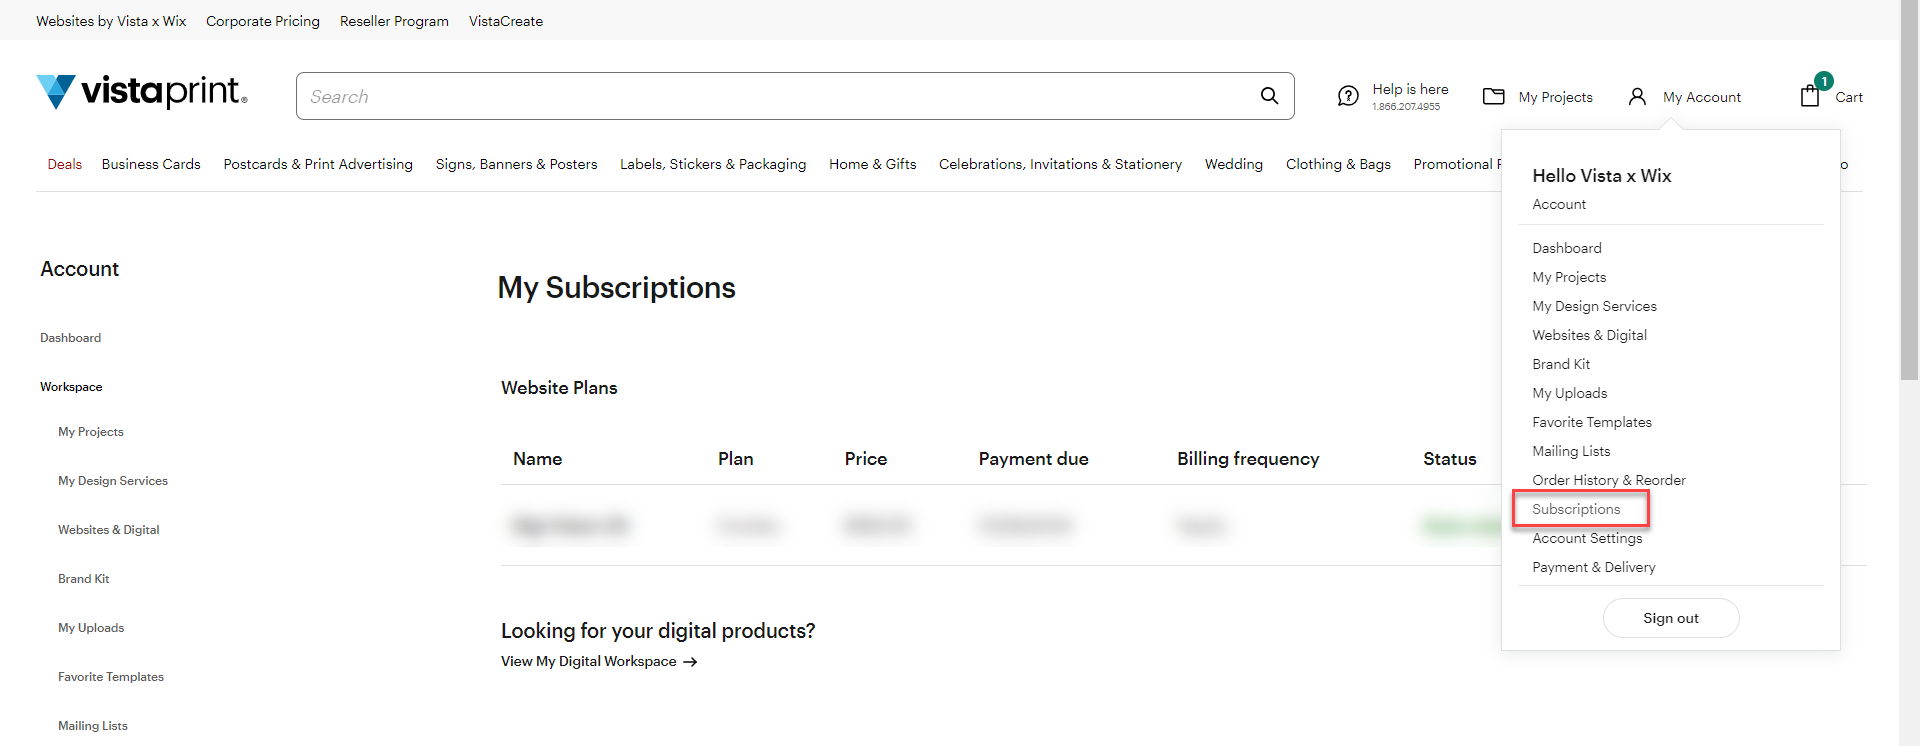Image resolution: width=1920 pixels, height=746 pixels.
Task: Select Mailing Lists in left sidebar
Action: [x=93, y=726]
